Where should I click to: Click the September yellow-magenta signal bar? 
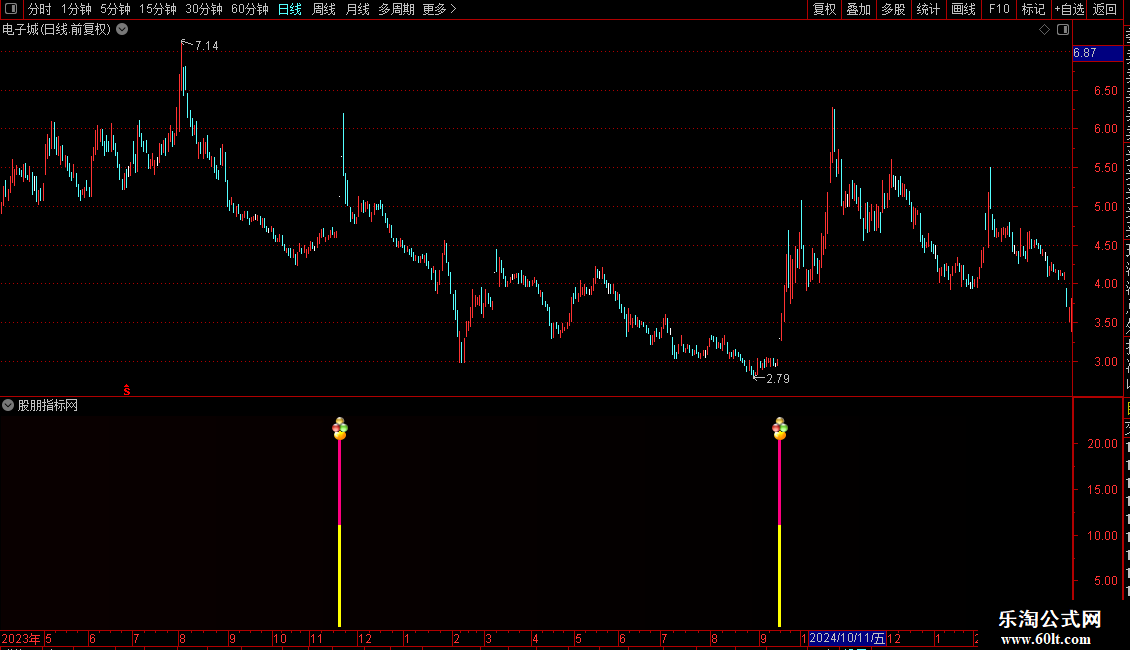pyautogui.click(x=780, y=533)
